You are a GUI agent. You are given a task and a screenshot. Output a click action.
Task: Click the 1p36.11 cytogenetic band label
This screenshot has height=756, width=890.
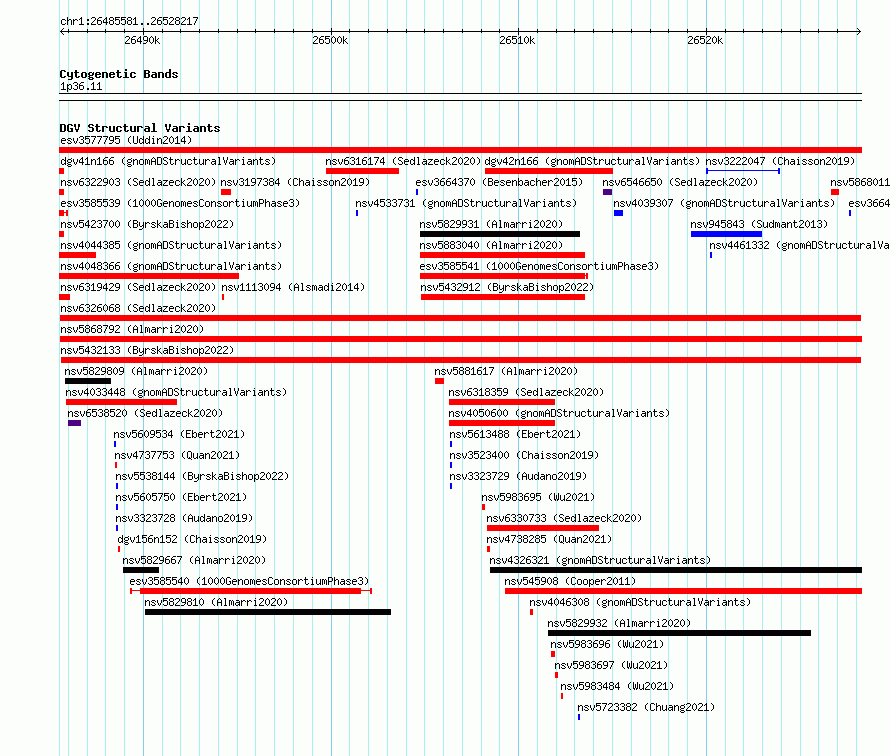coord(81,86)
